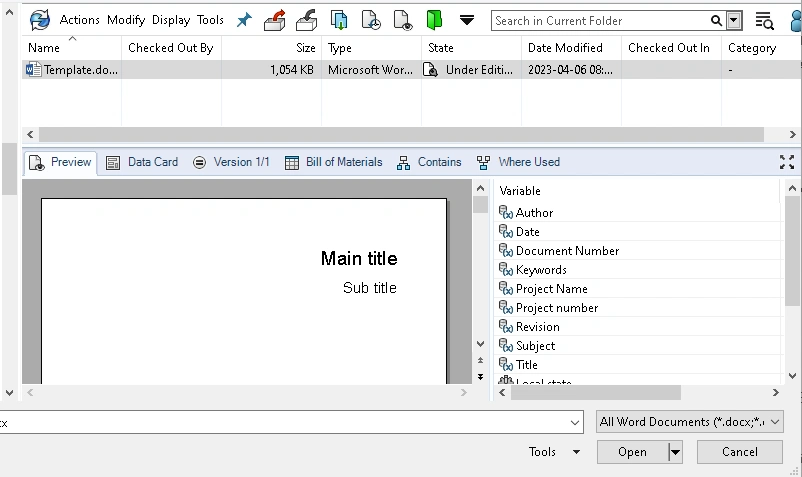Sort by the Checked Out By column
Screen dimensions: 802x477
[171, 48]
